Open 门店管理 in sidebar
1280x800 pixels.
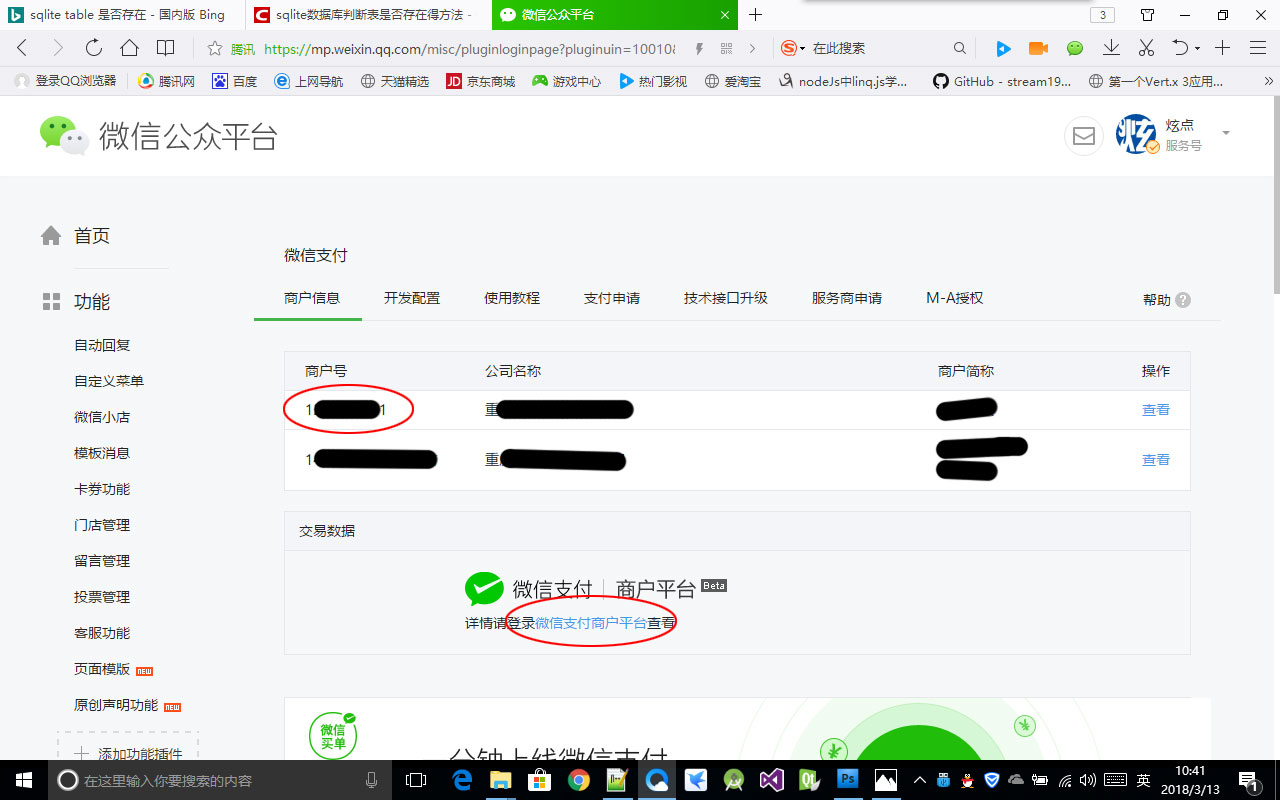tap(102, 525)
